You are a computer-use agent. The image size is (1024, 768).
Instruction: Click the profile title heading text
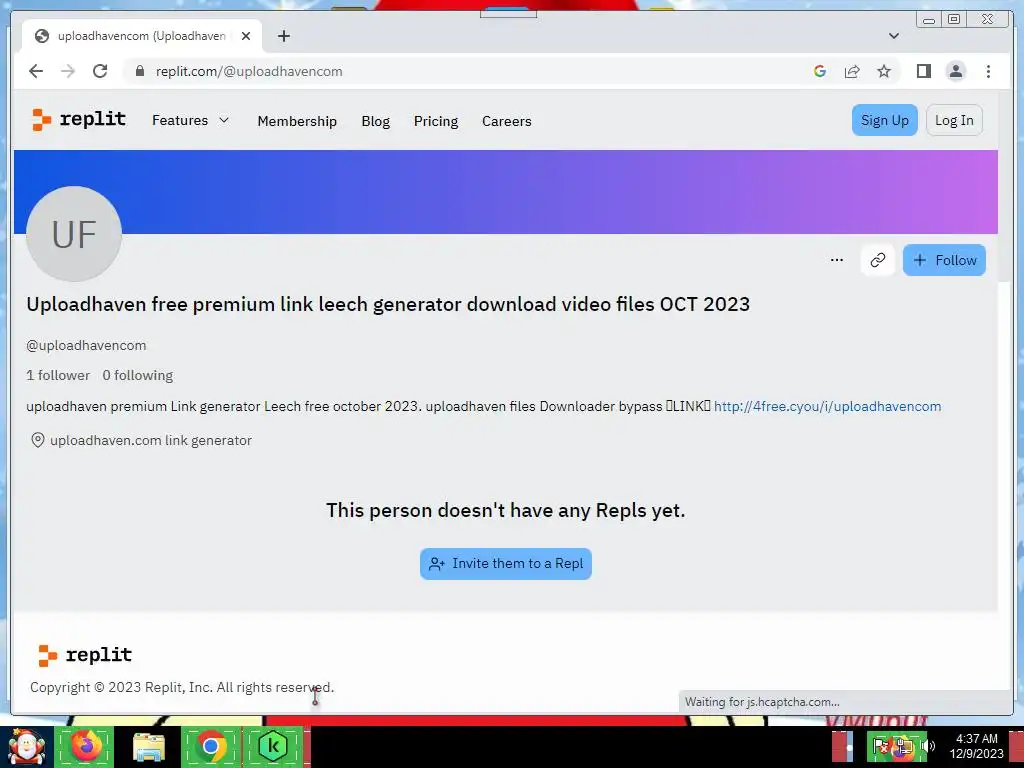click(x=388, y=304)
